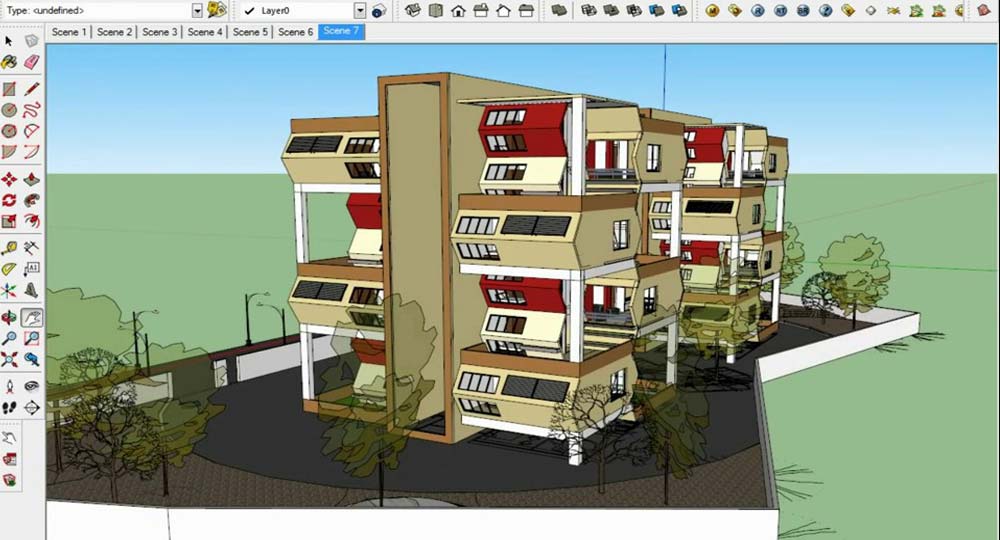Toggle X-ray face style
The height and width of the screenshot is (540, 1000).
tap(560, 11)
